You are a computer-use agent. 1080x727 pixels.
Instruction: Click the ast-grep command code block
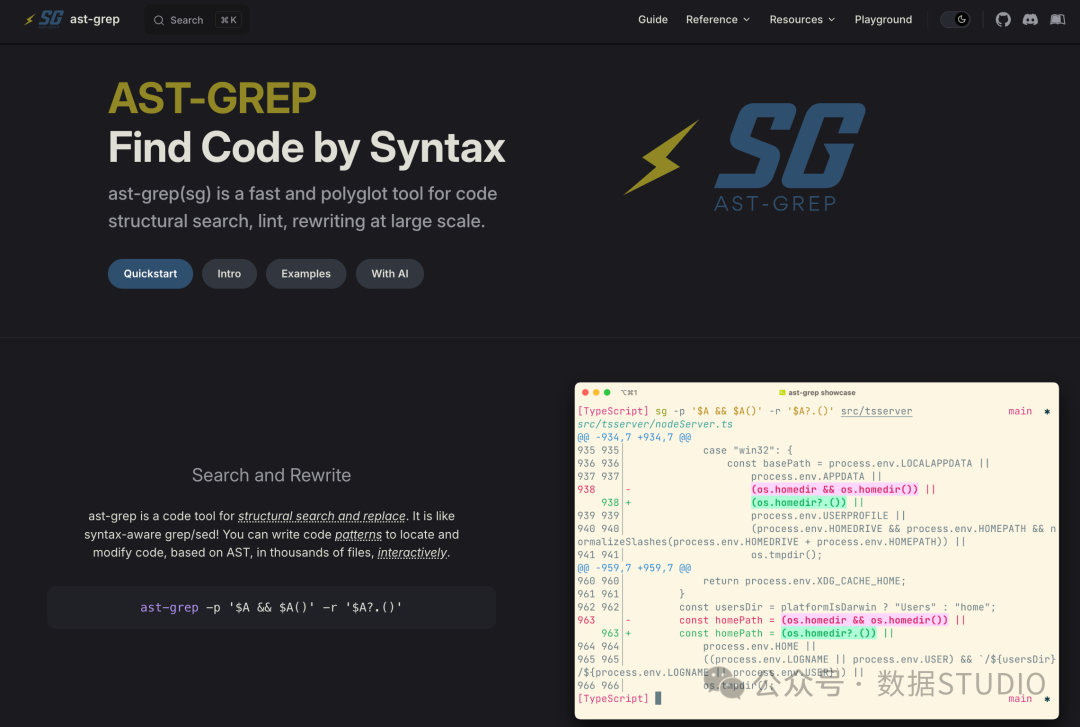coord(271,607)
